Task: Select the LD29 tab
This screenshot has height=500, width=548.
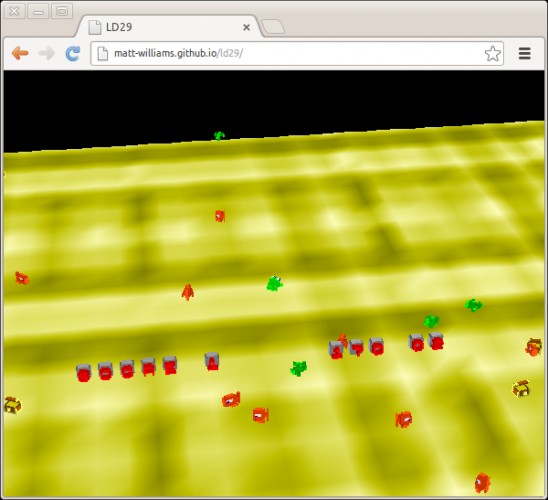Action: click(168, 27)
